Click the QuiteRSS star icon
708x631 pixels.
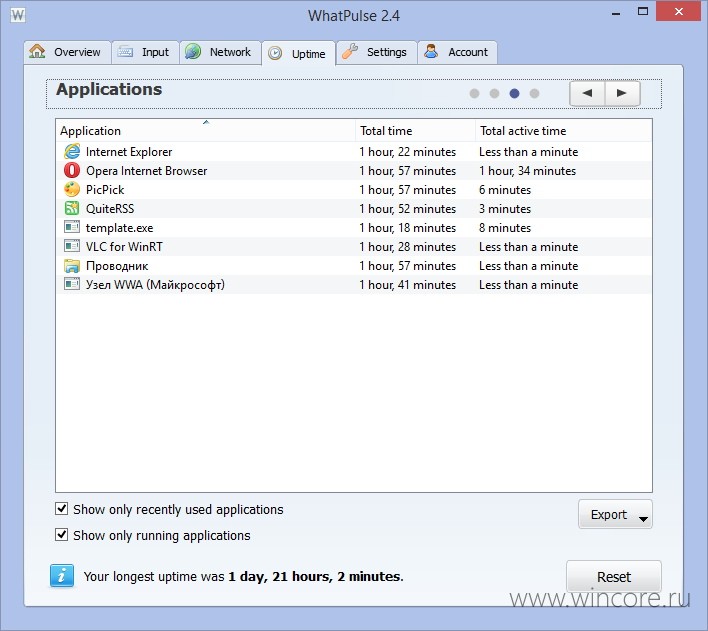point(72,208)
